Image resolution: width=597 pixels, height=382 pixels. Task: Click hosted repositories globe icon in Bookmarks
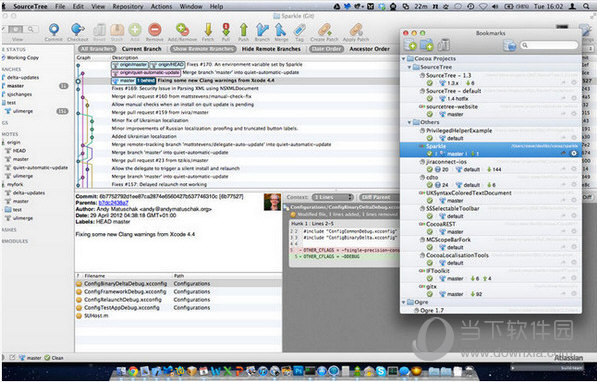coord(510,46)
